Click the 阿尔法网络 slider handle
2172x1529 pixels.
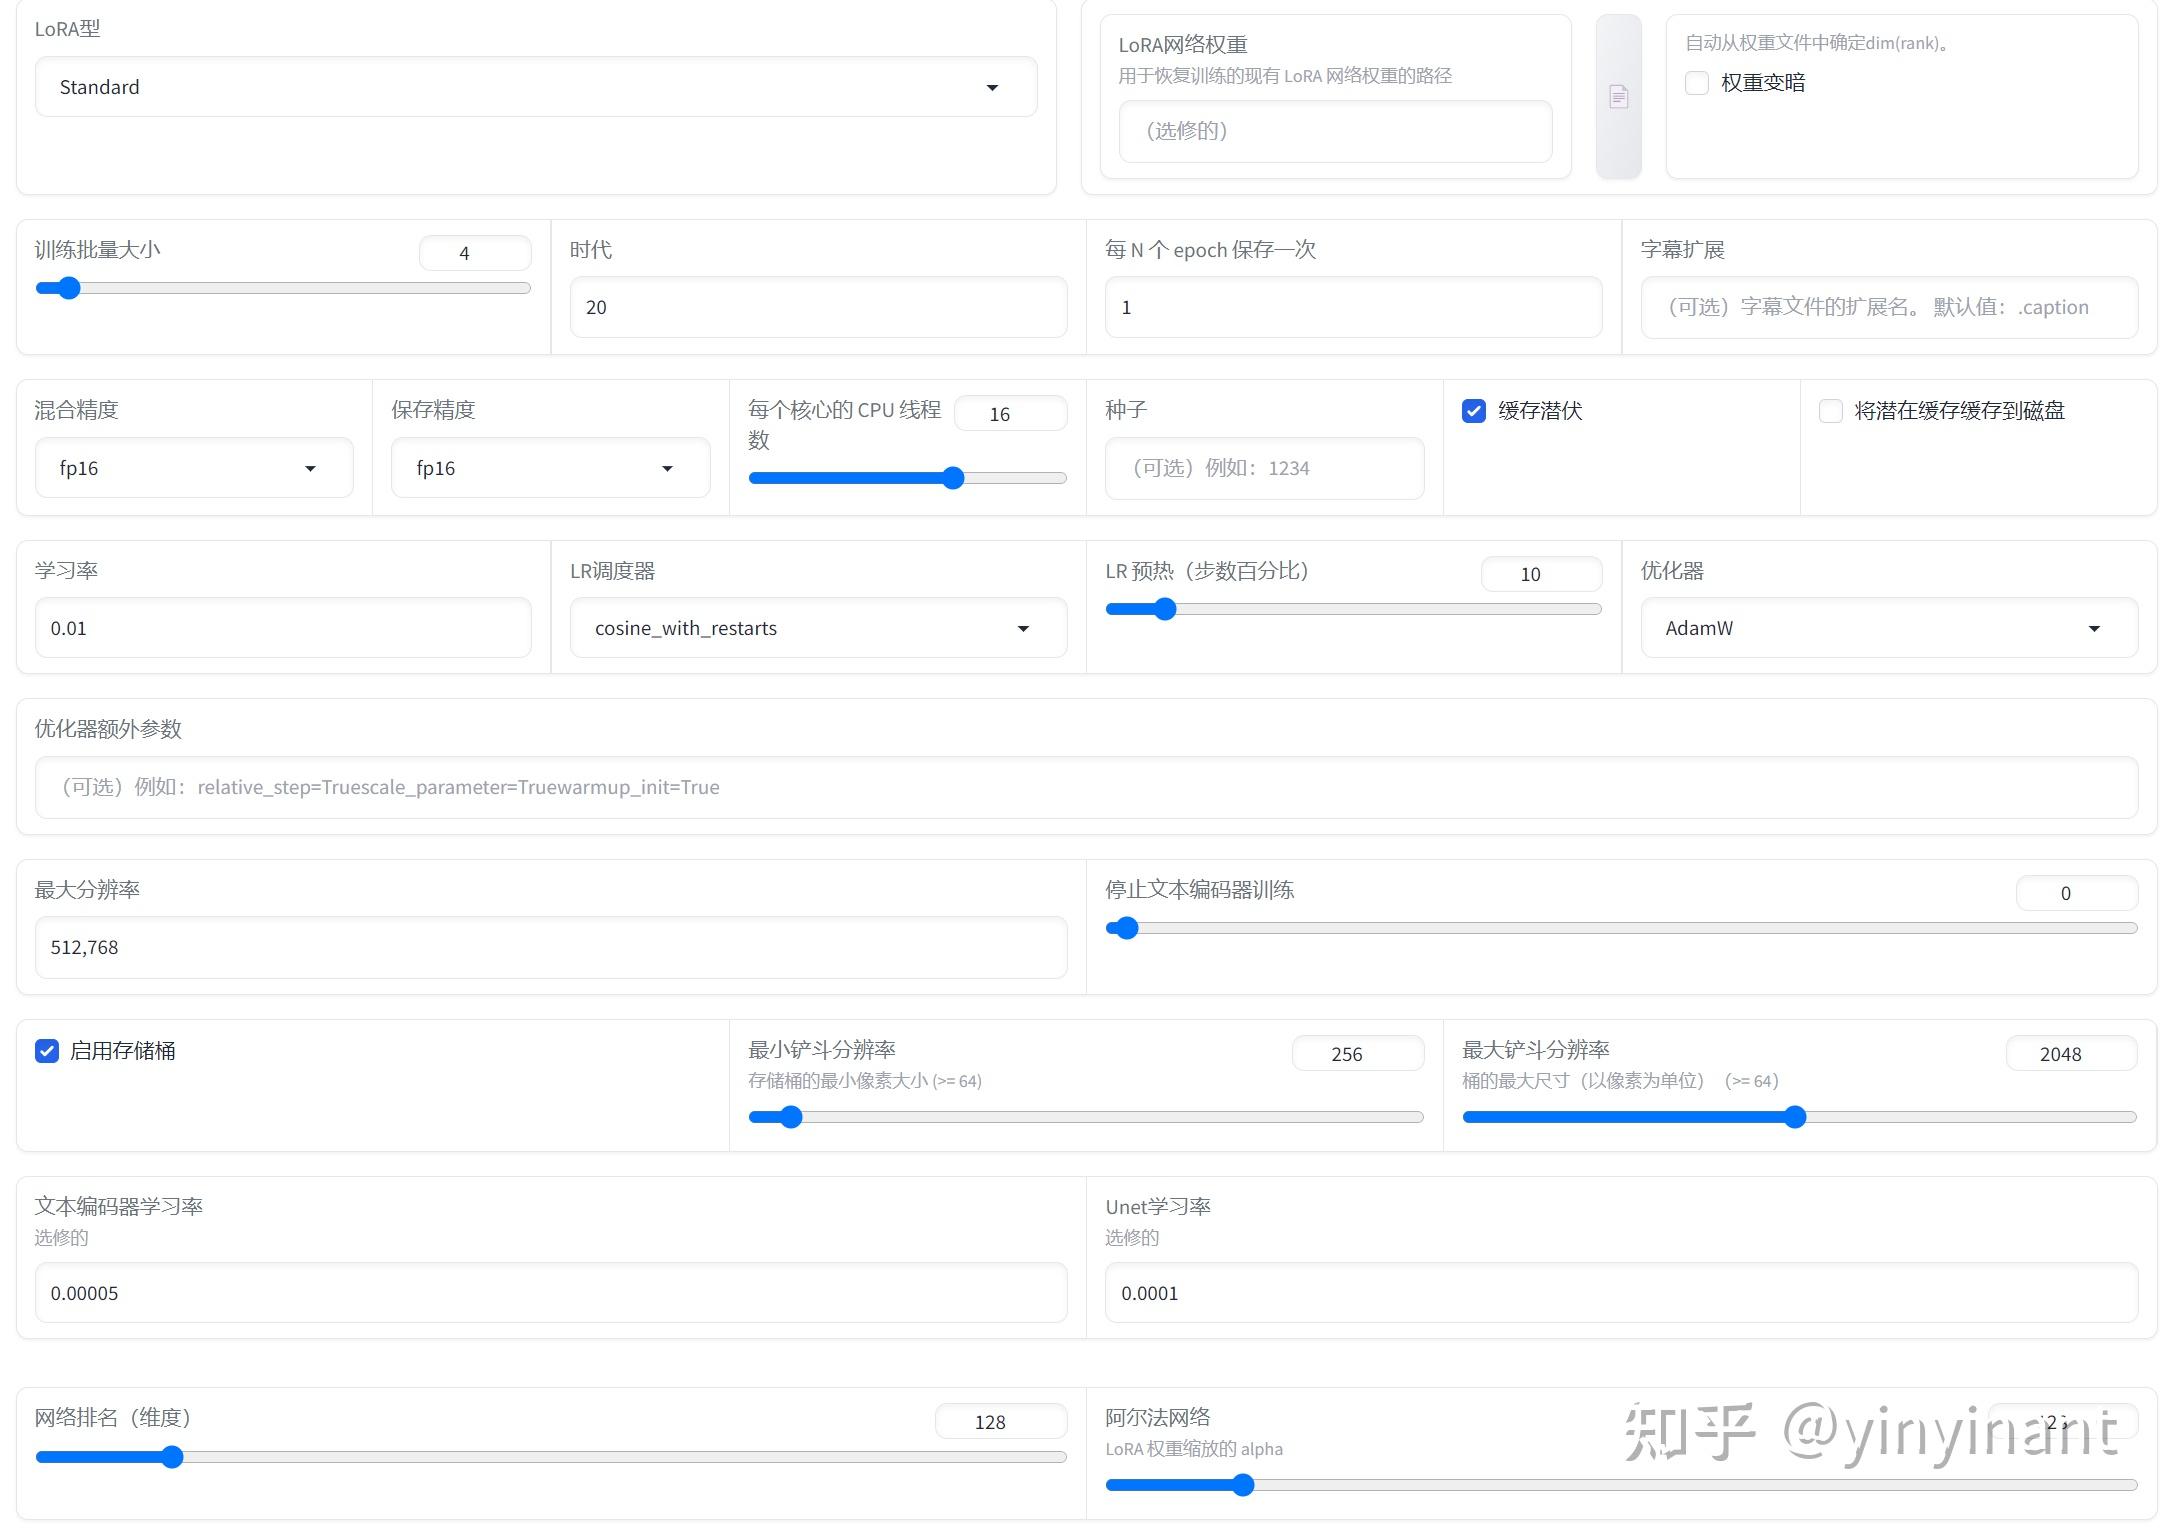(1242, 1486)
